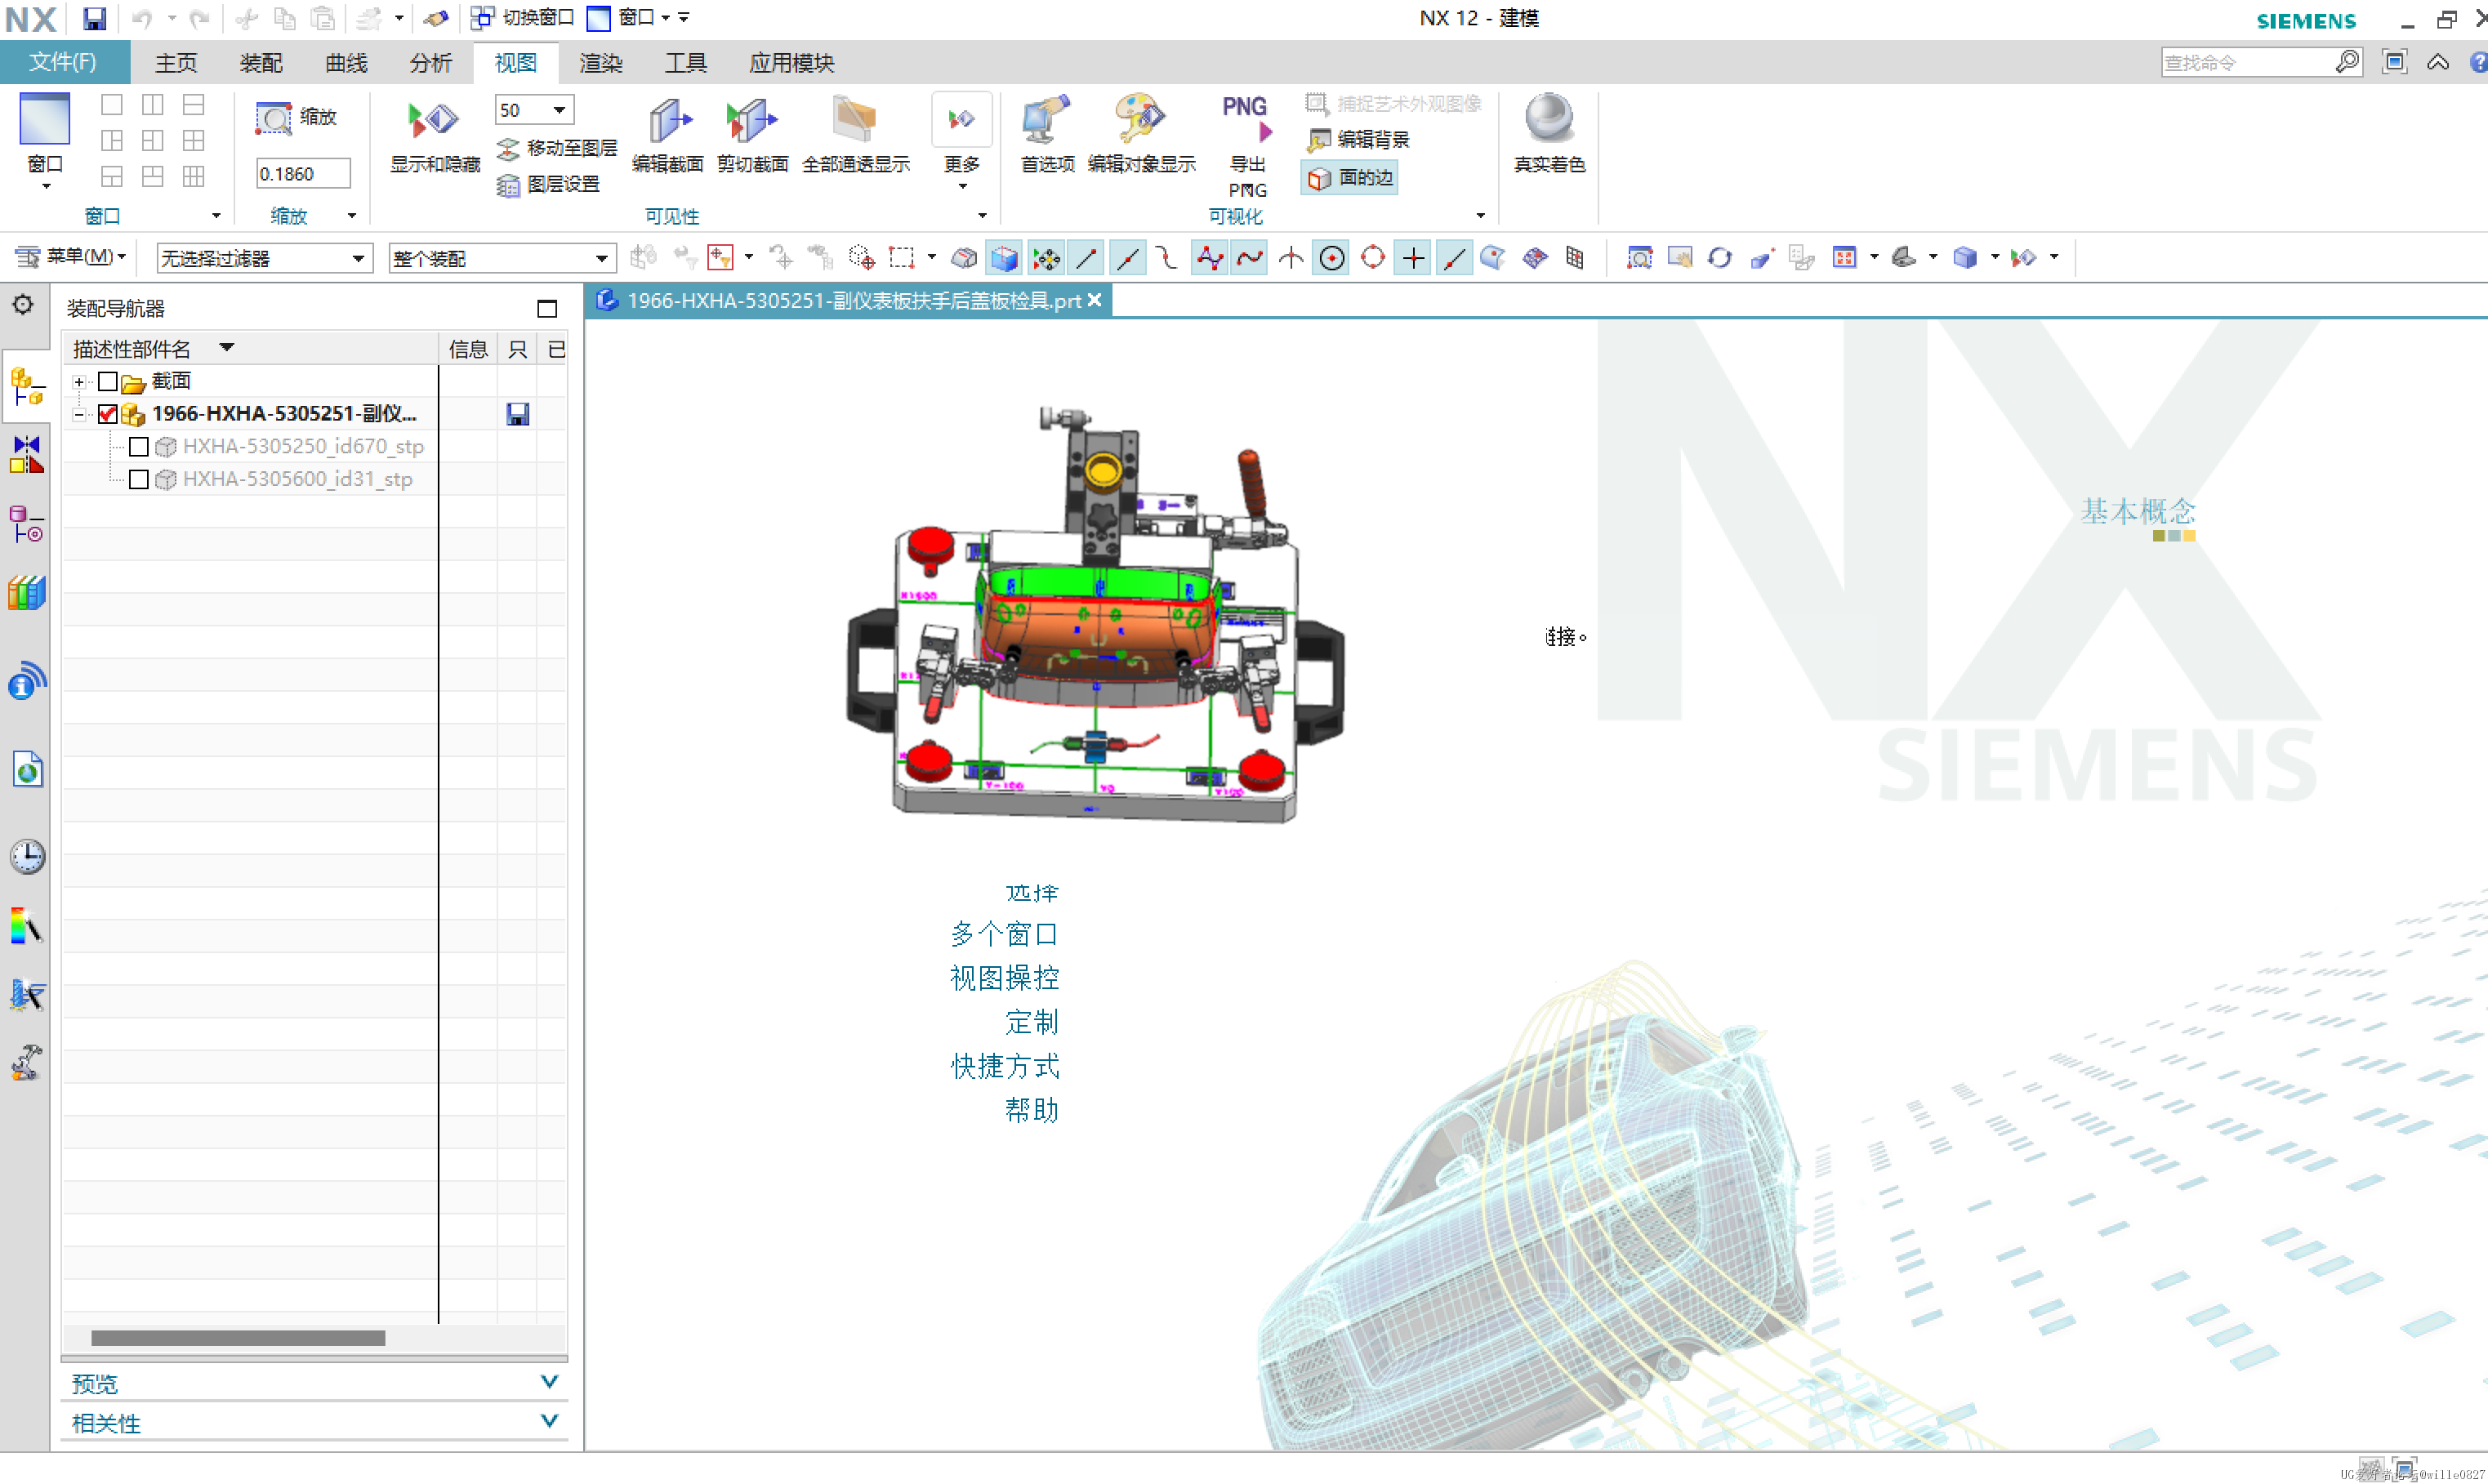Open the 快捷方式 link

click(1003, 1066)
